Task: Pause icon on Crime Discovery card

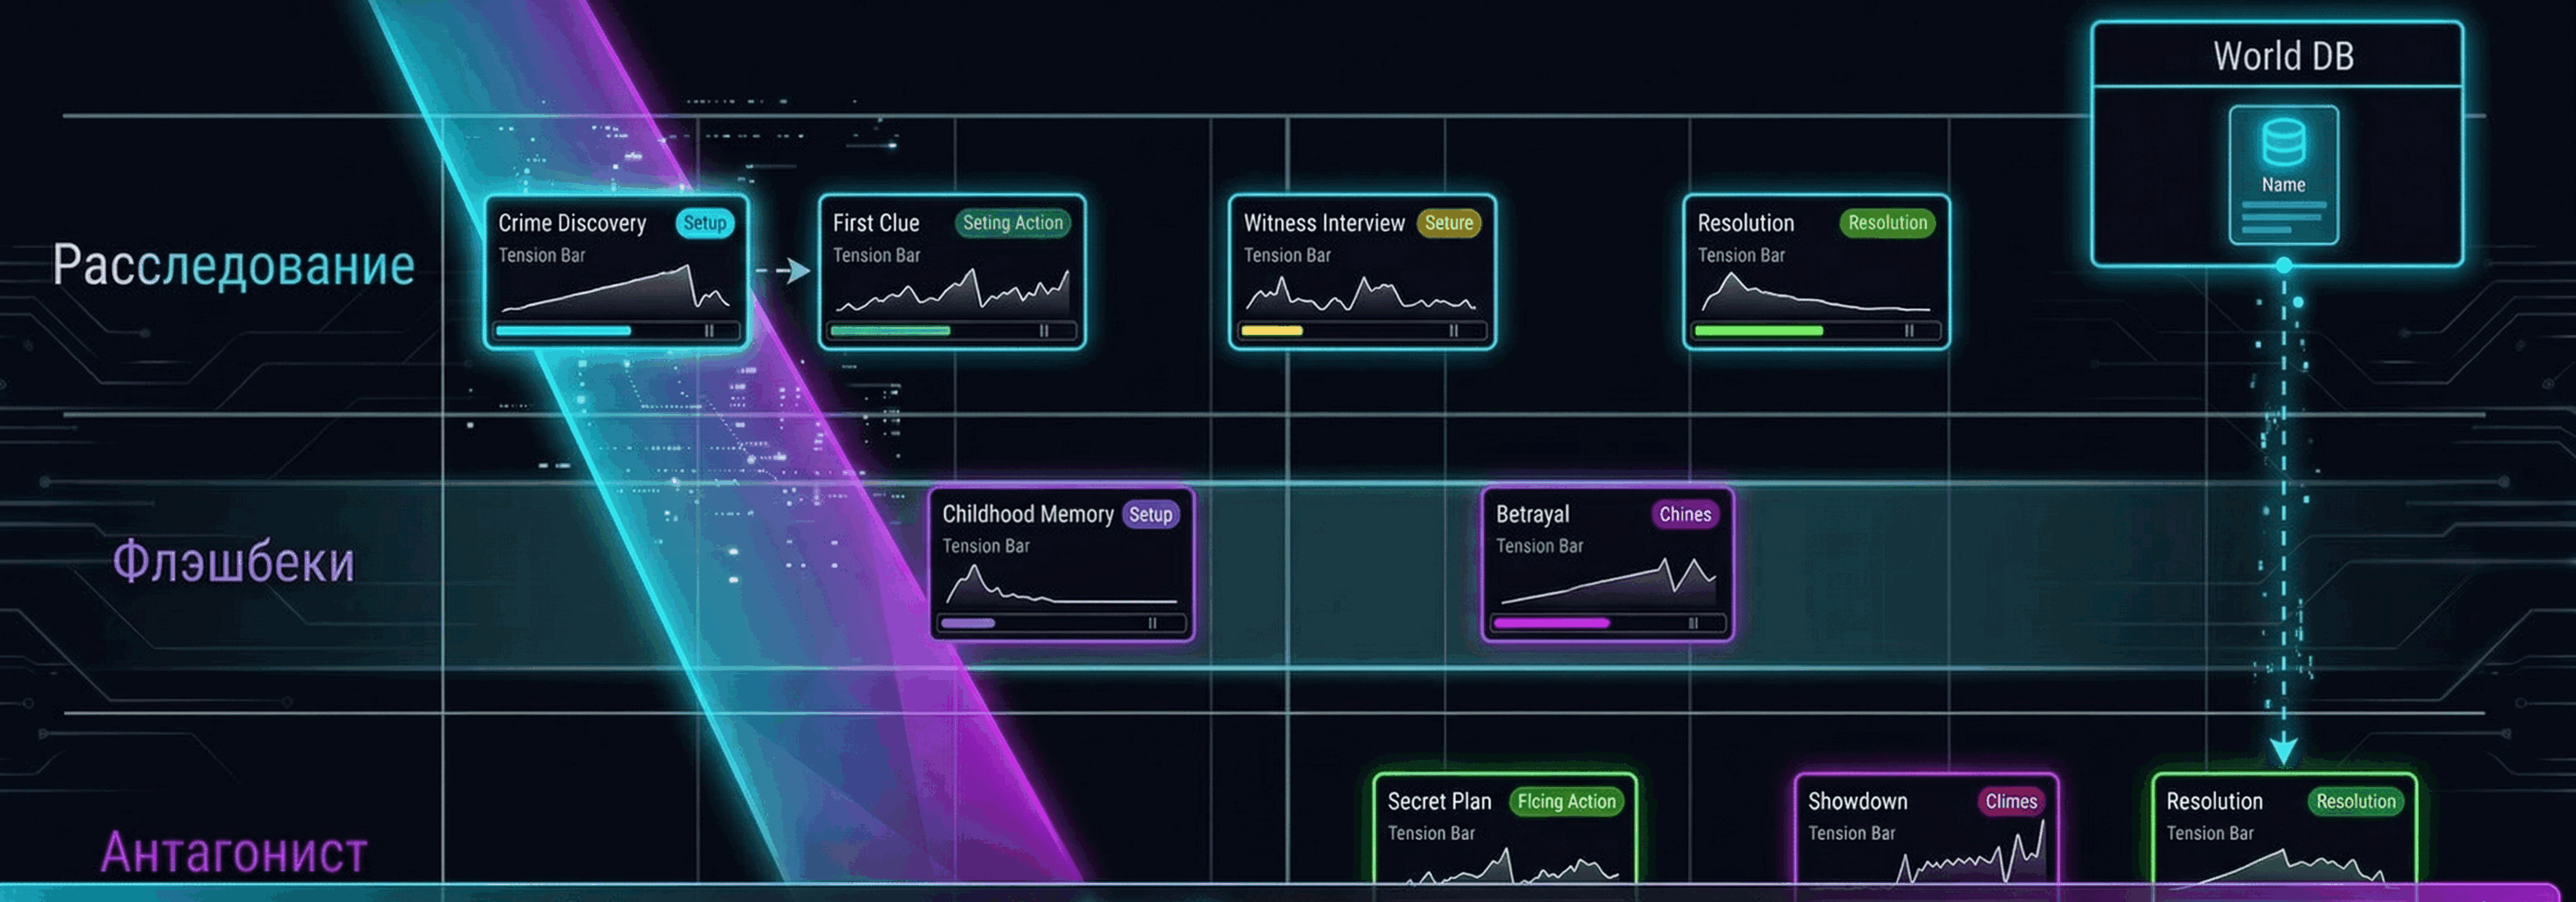Action: 709,331
